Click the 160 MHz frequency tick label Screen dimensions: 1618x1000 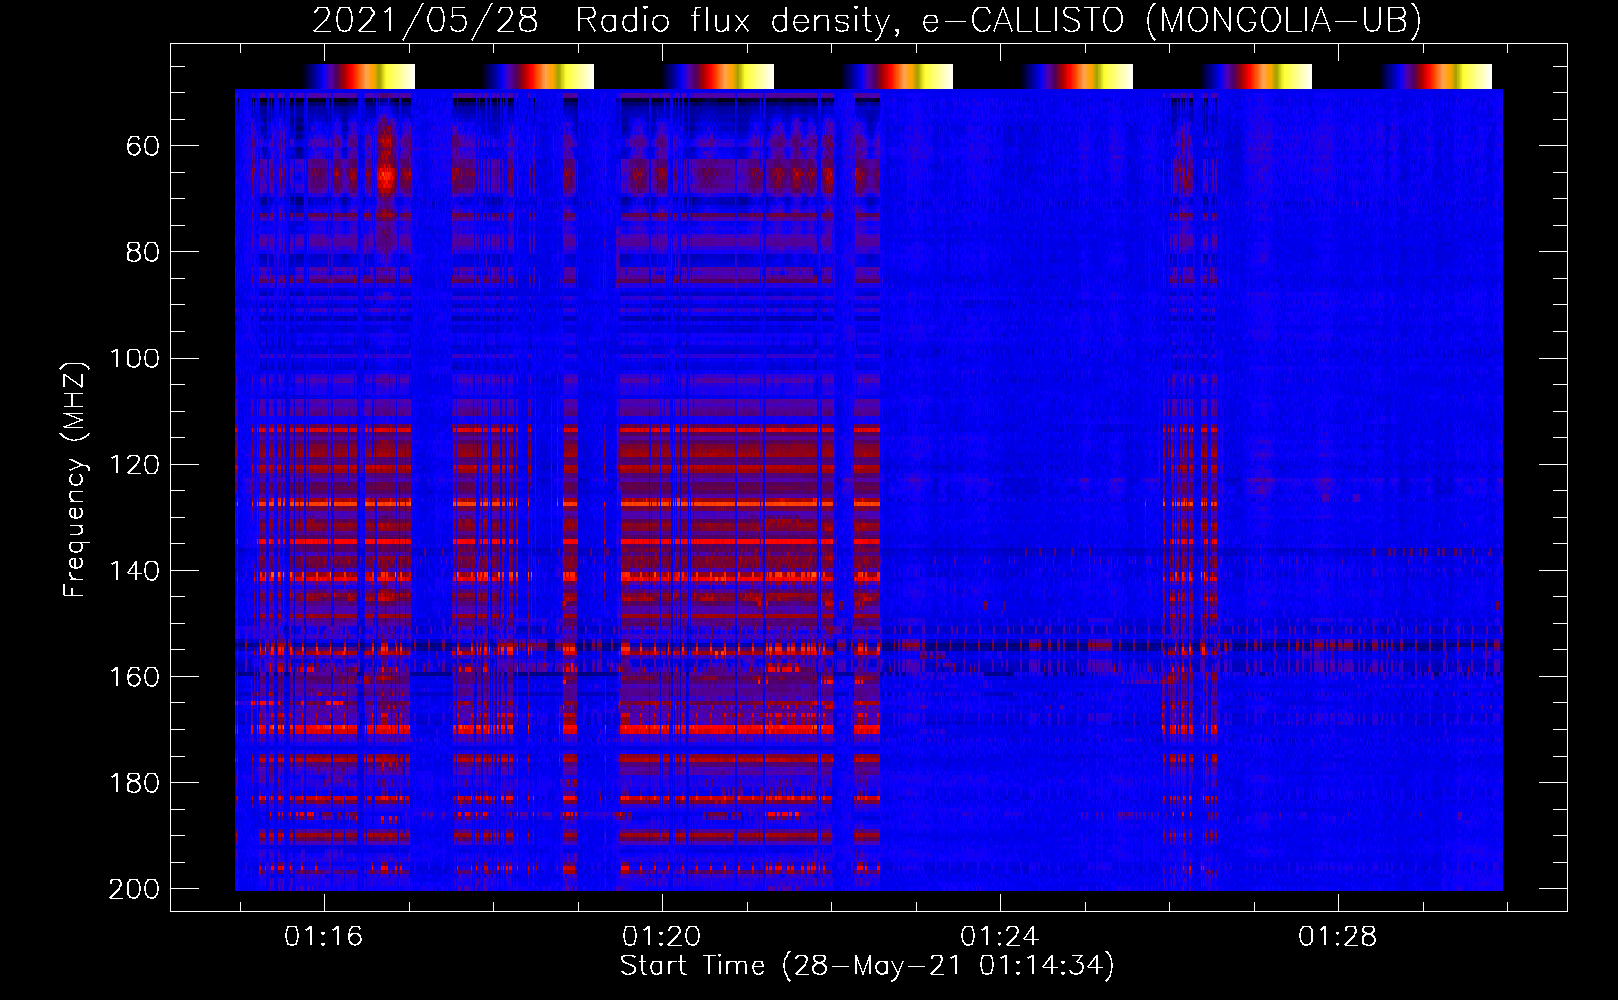coord(134,677)
